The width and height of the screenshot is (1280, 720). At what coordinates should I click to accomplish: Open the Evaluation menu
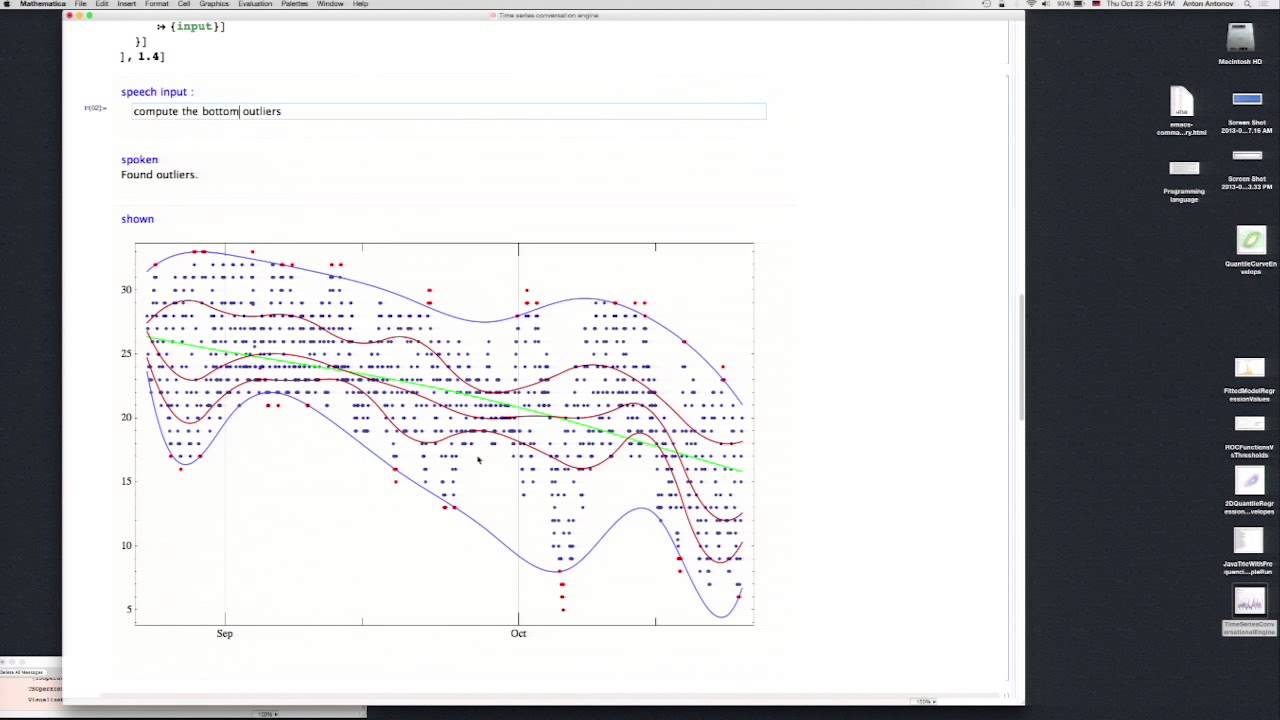[x=255, y=4]
